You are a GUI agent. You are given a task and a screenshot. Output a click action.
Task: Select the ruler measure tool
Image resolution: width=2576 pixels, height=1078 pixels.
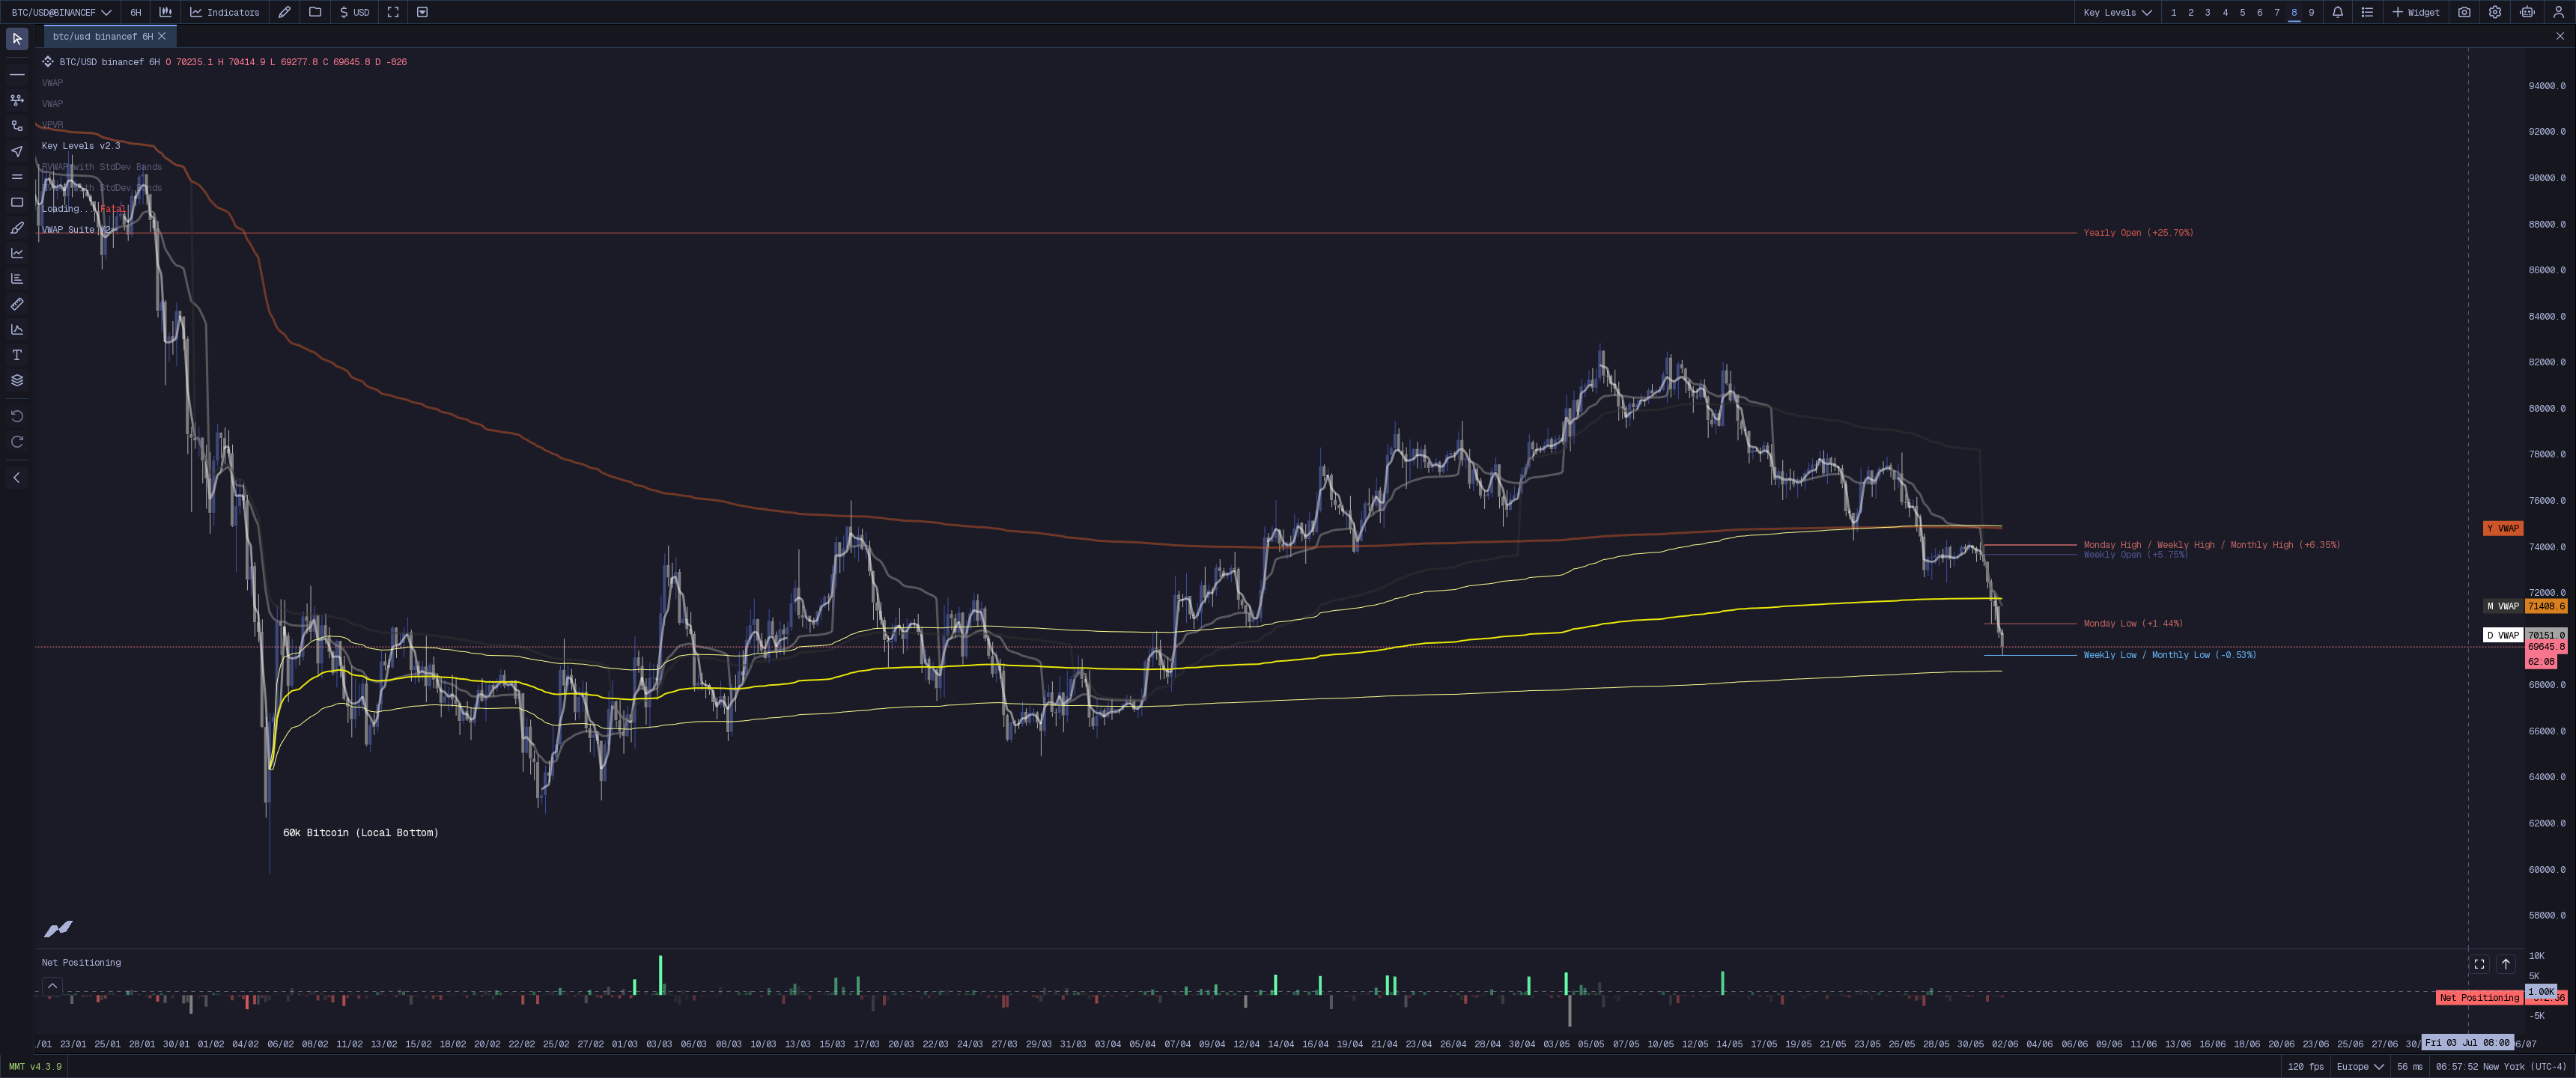click(x=17, y=304)
